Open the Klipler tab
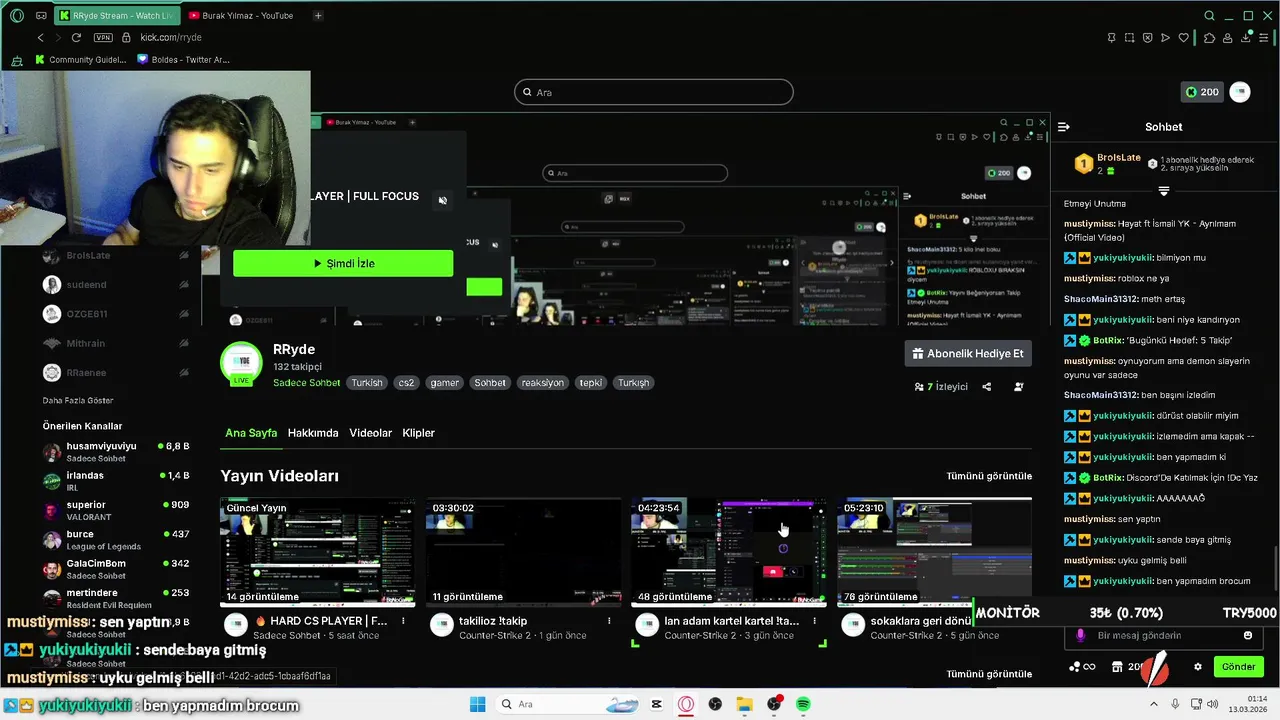 (418, 433)
